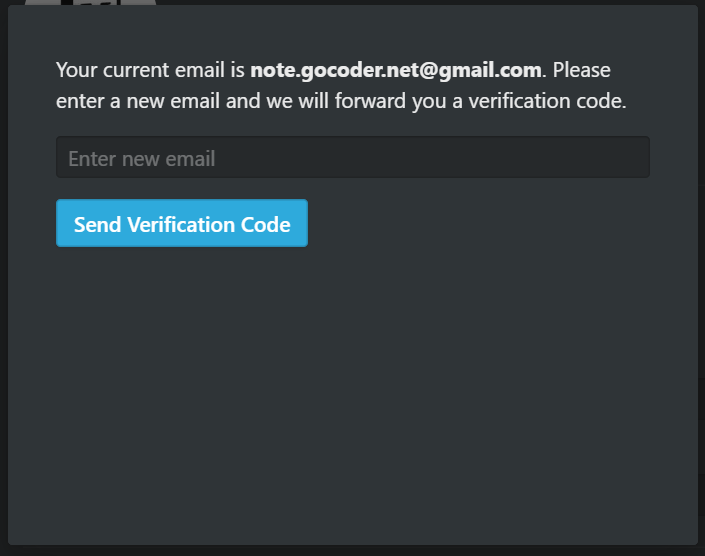Screen dimensions: 705x556
Task: Click the Send Verification Code button
Action: pyautogui.click(x=182, y=223)
